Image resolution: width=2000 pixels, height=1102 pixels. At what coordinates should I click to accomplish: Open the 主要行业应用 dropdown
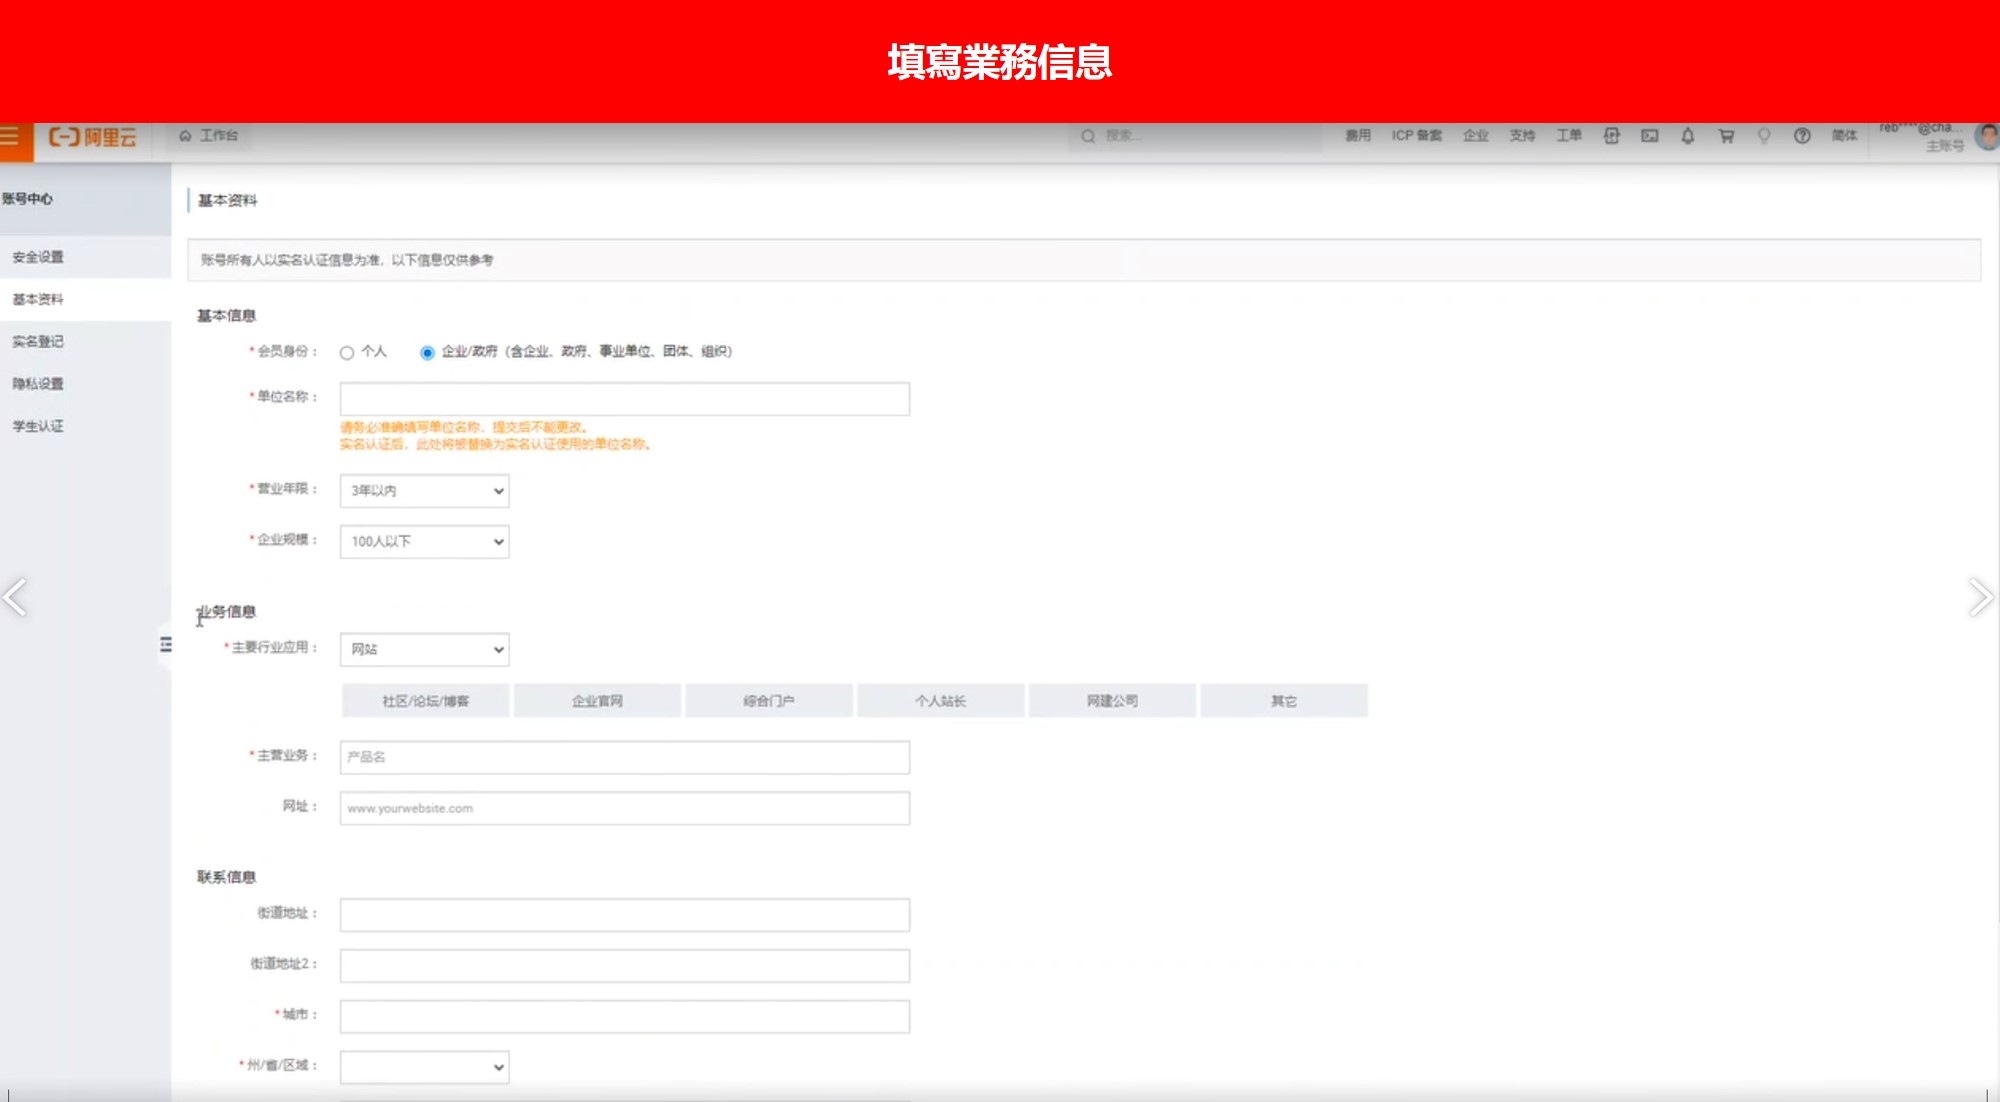(x=424, y=650)
